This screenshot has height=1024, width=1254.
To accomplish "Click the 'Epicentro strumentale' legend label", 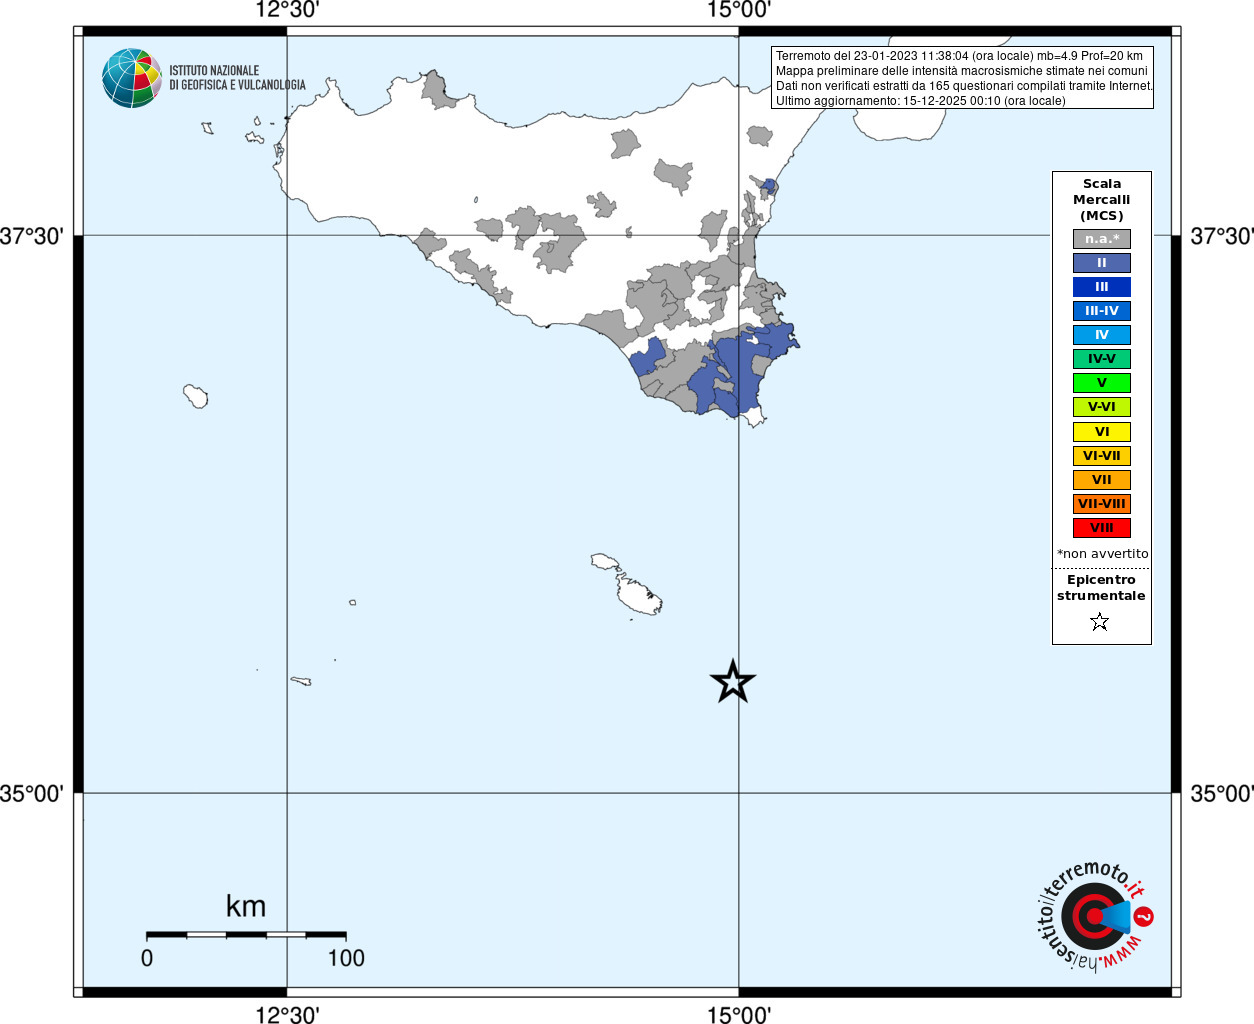I will 1101,587.
